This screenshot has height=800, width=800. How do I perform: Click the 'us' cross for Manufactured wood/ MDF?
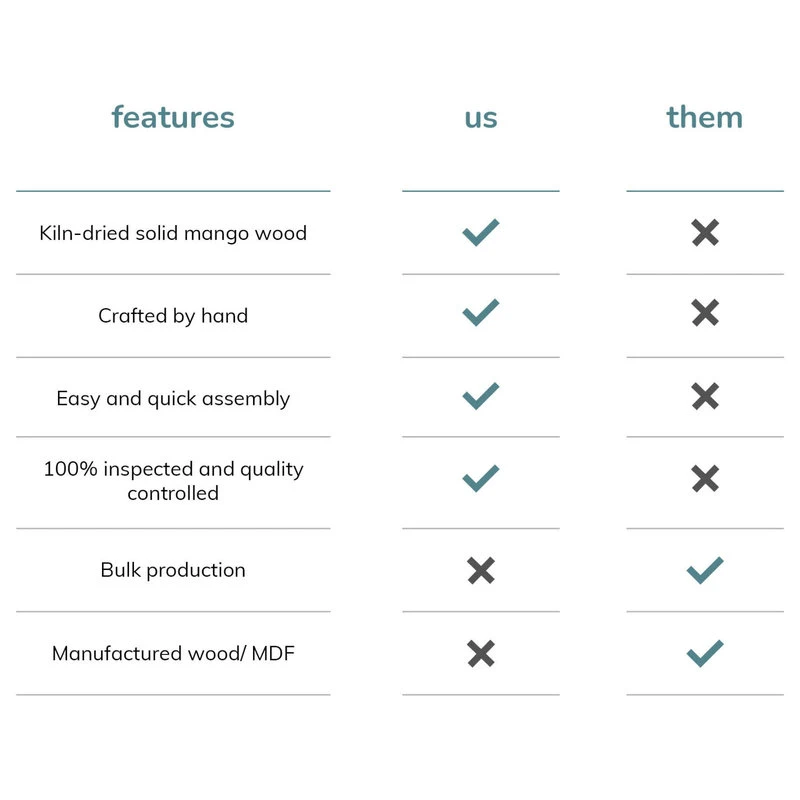481,654
